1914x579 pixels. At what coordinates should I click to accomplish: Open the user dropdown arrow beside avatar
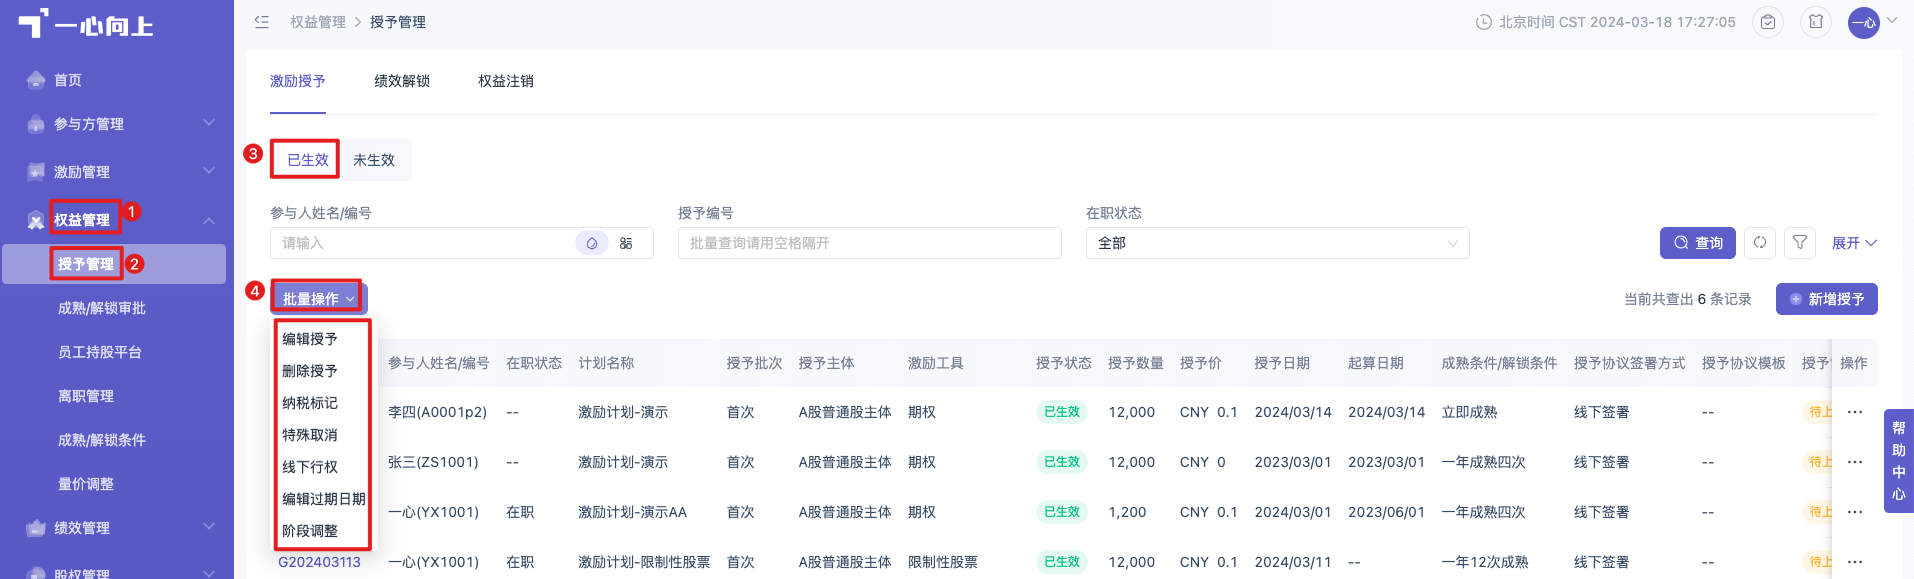point(1892,20)
